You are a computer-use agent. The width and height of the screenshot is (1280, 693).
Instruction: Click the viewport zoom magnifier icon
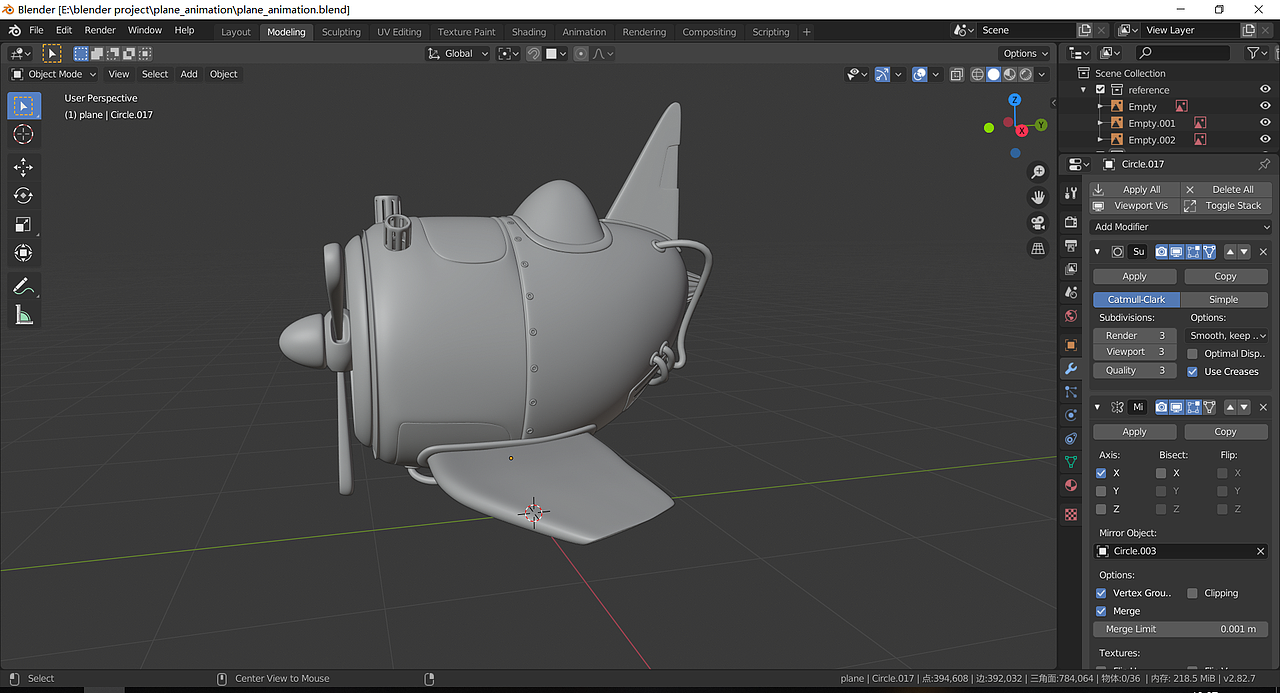click(x=1038, y=172)
